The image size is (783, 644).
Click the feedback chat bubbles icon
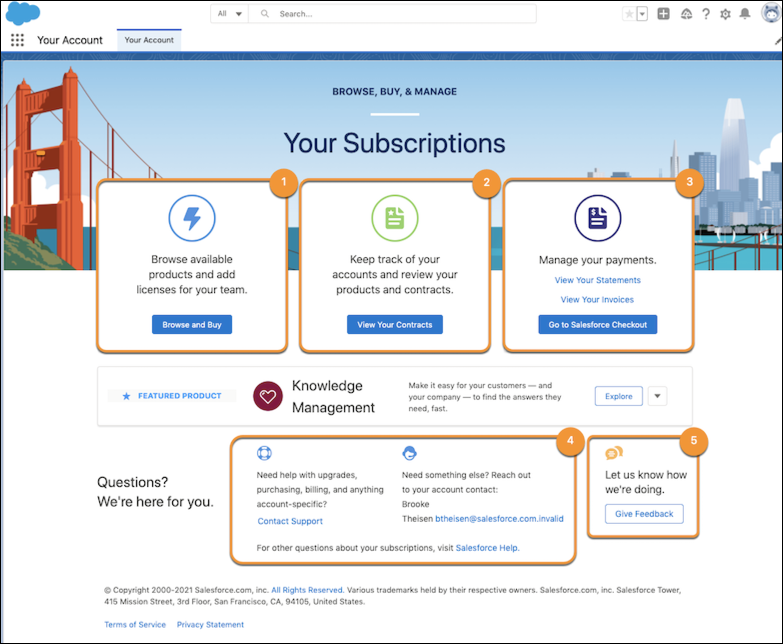[x=614, y=453]
